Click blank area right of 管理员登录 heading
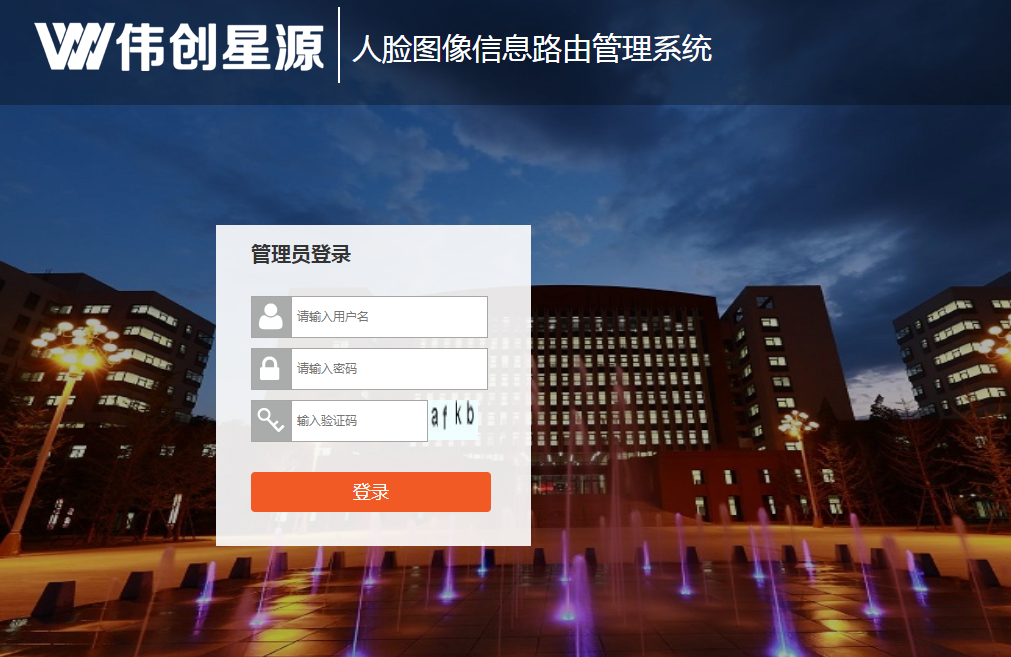This screenshot has width=1011, height=657. click(x=438, y=254)
